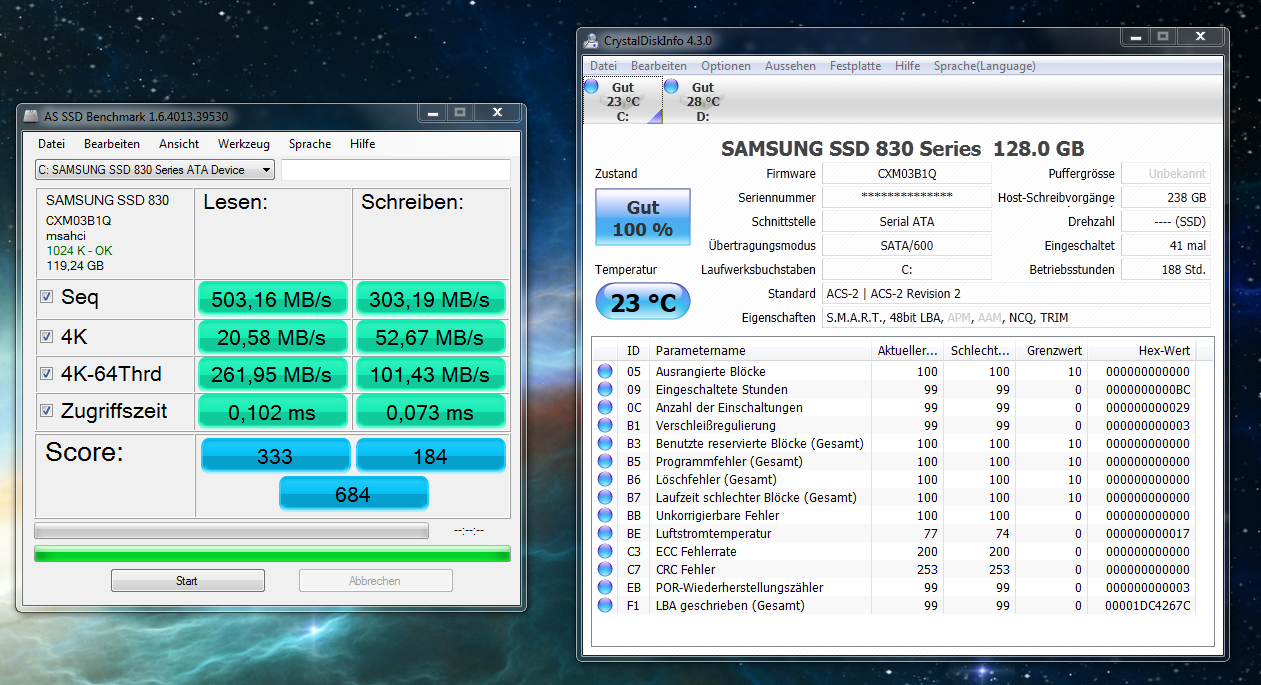This screenshot has width=1261, height=685.
Task: Sort by Parametername column header
Action: pos(761,351)
